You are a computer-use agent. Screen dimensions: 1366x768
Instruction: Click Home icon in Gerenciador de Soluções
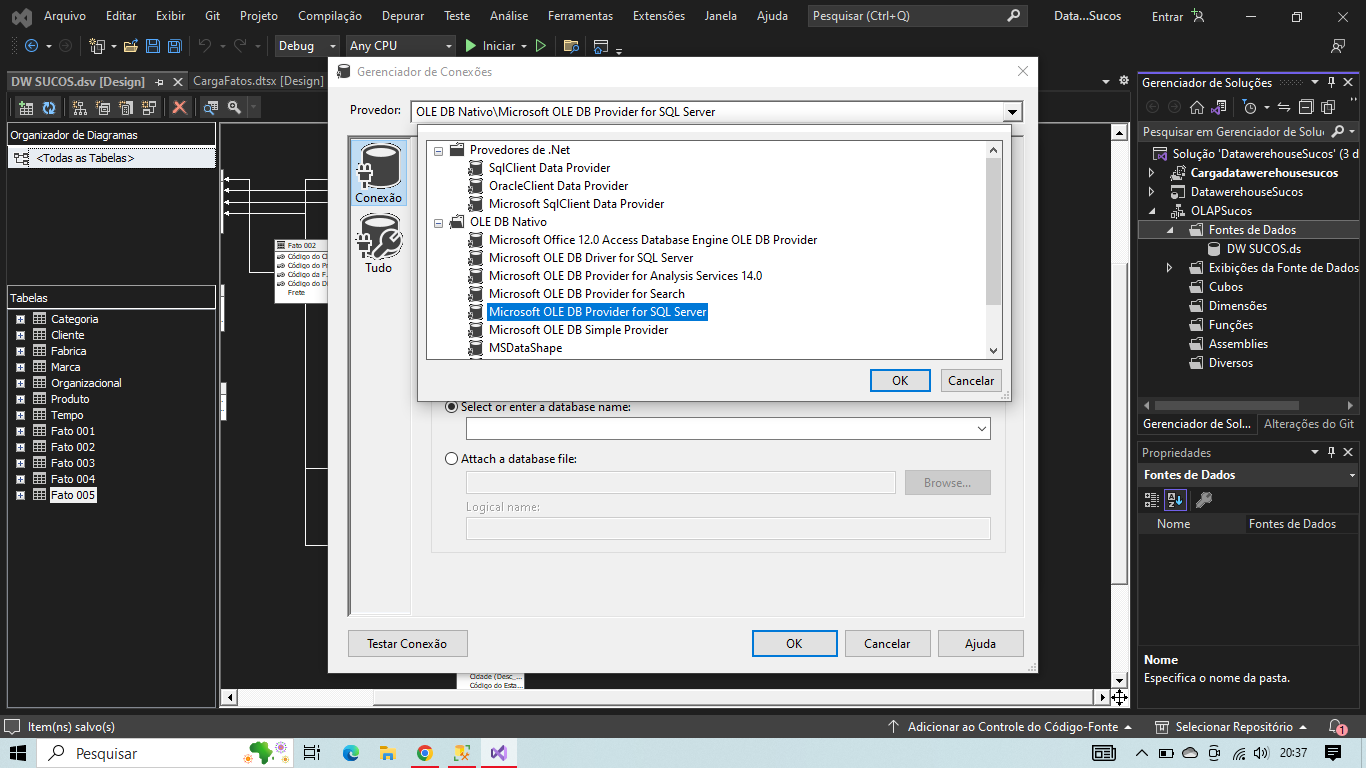1196,107
